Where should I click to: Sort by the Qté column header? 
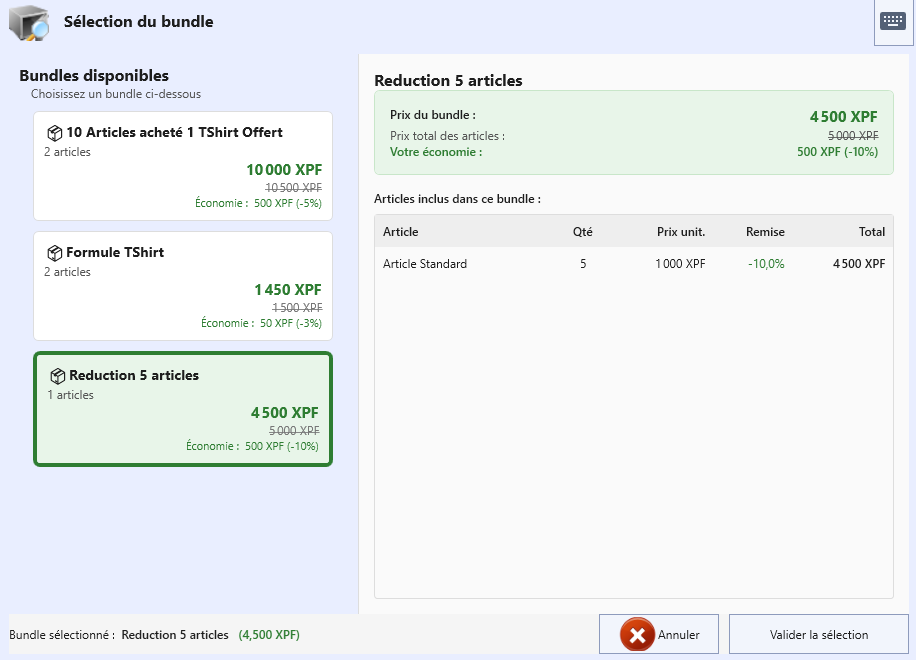click(x=582, y=232)
